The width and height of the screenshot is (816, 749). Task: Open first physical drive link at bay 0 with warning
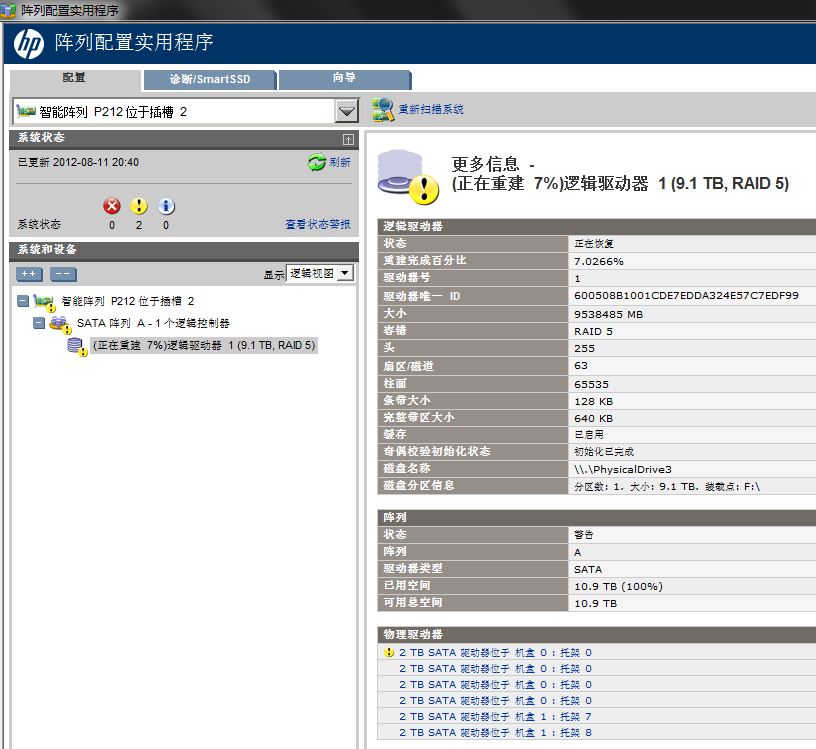click(x=495, y=652)
